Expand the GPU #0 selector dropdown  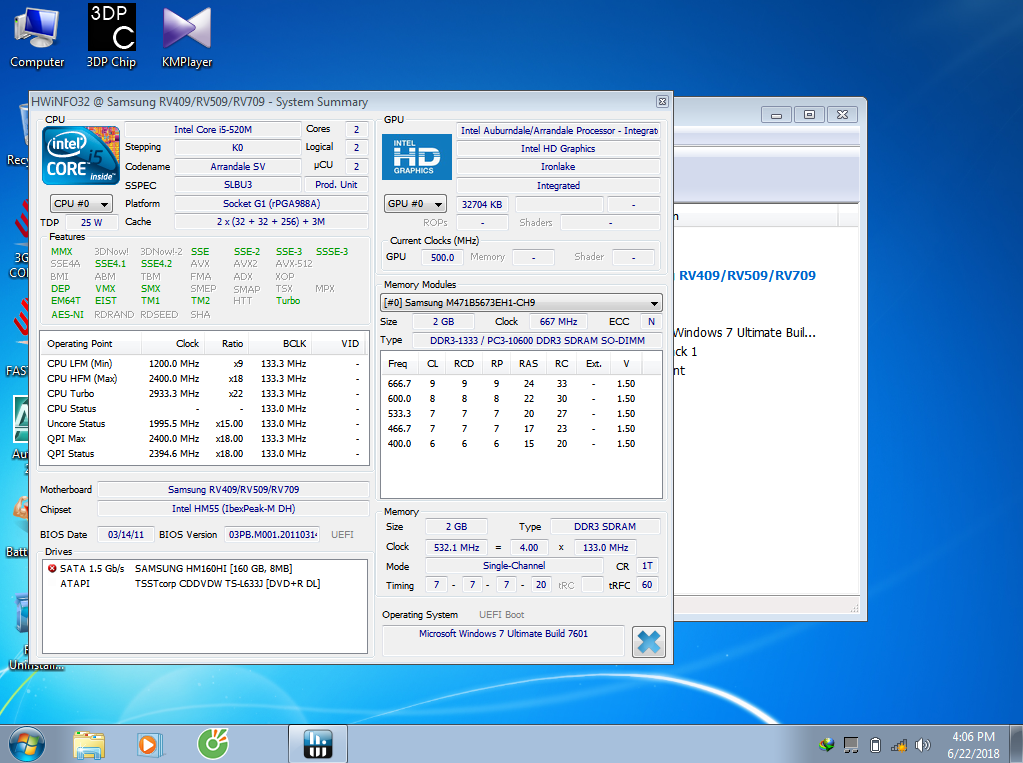[414, 204]
